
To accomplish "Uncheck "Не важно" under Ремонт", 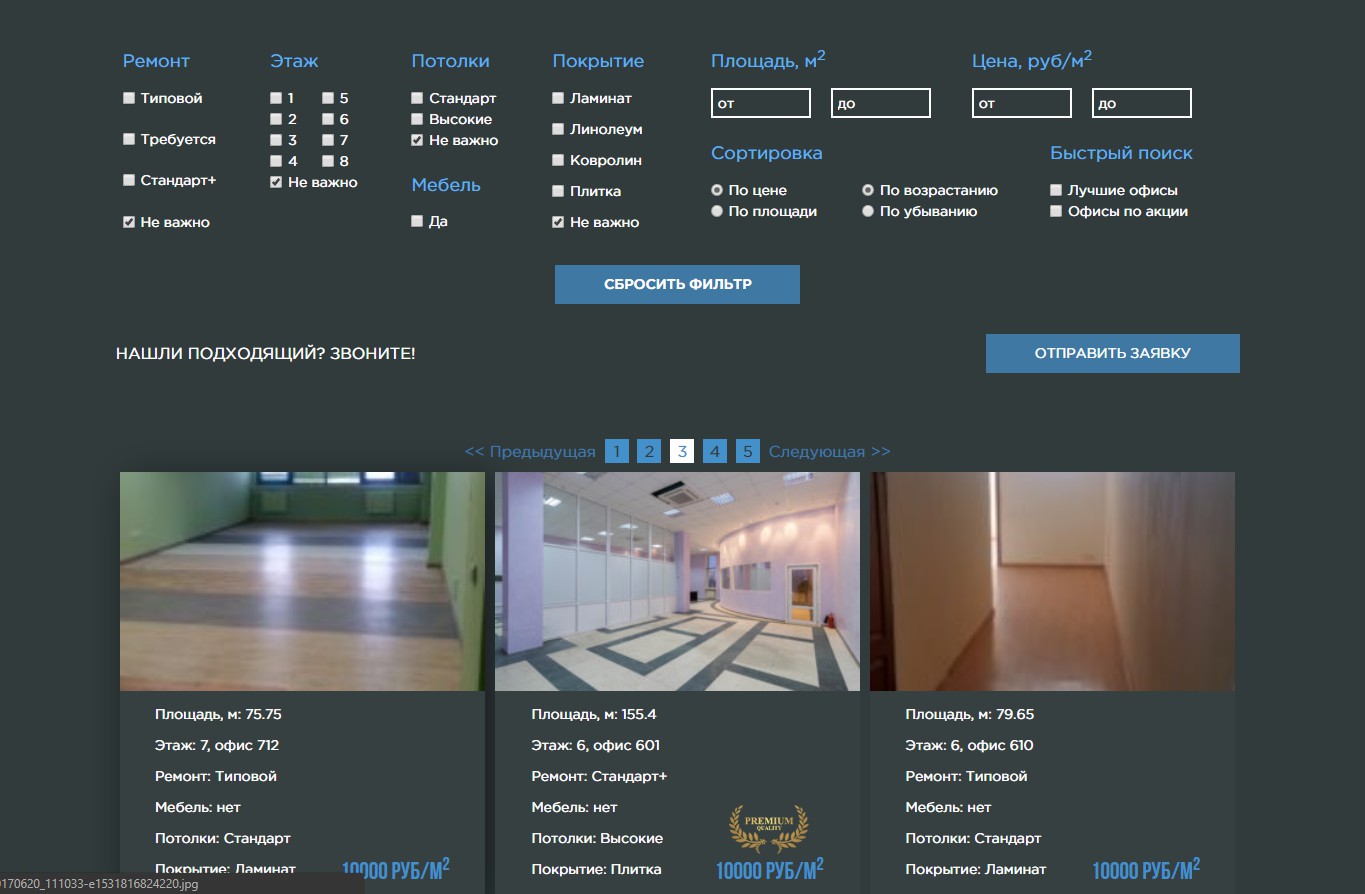I will coord(128,221).
